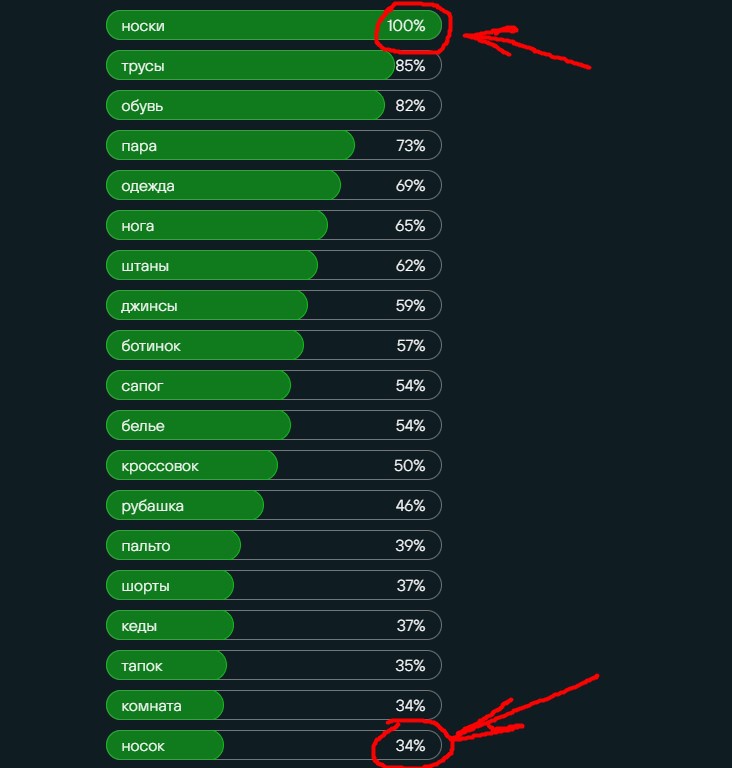The height and width of the screenshot is (768, 732).
Task: Pick the джинсы 59% row
Action: click(x=273, y=305)
